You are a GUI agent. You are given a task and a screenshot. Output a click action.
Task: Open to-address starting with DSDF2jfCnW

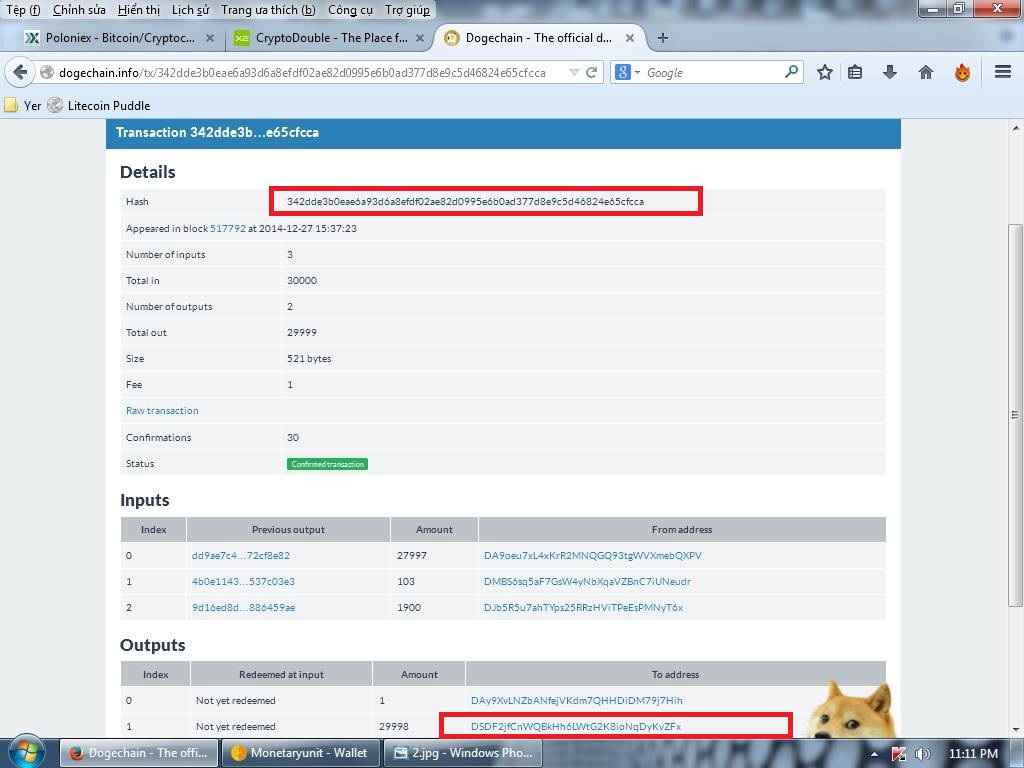pos(576,726)
